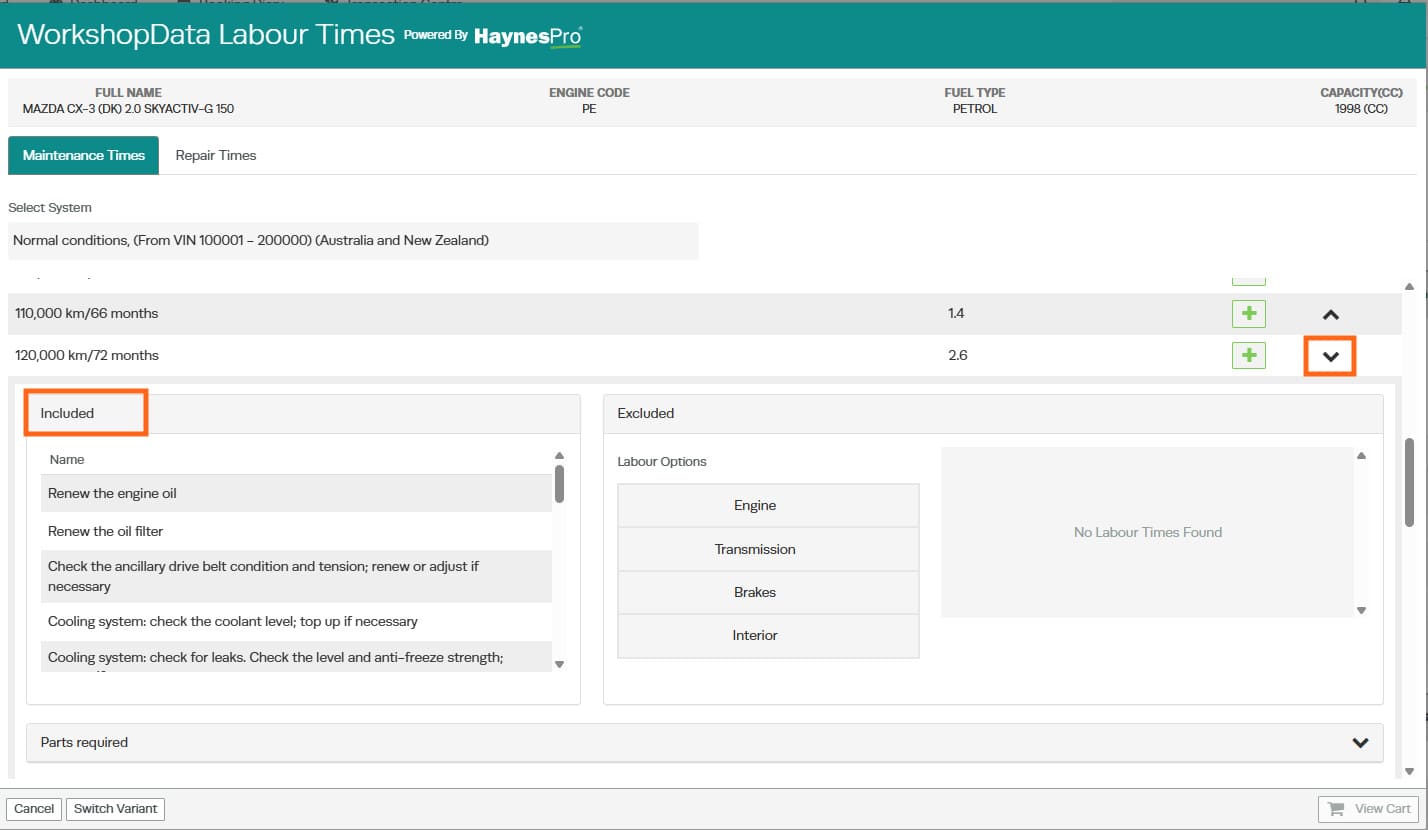Expand the 120,000 km/72 months row chevron
Image resolution: width=1428 pixels, height=830 pixels.
point(1330,355)
